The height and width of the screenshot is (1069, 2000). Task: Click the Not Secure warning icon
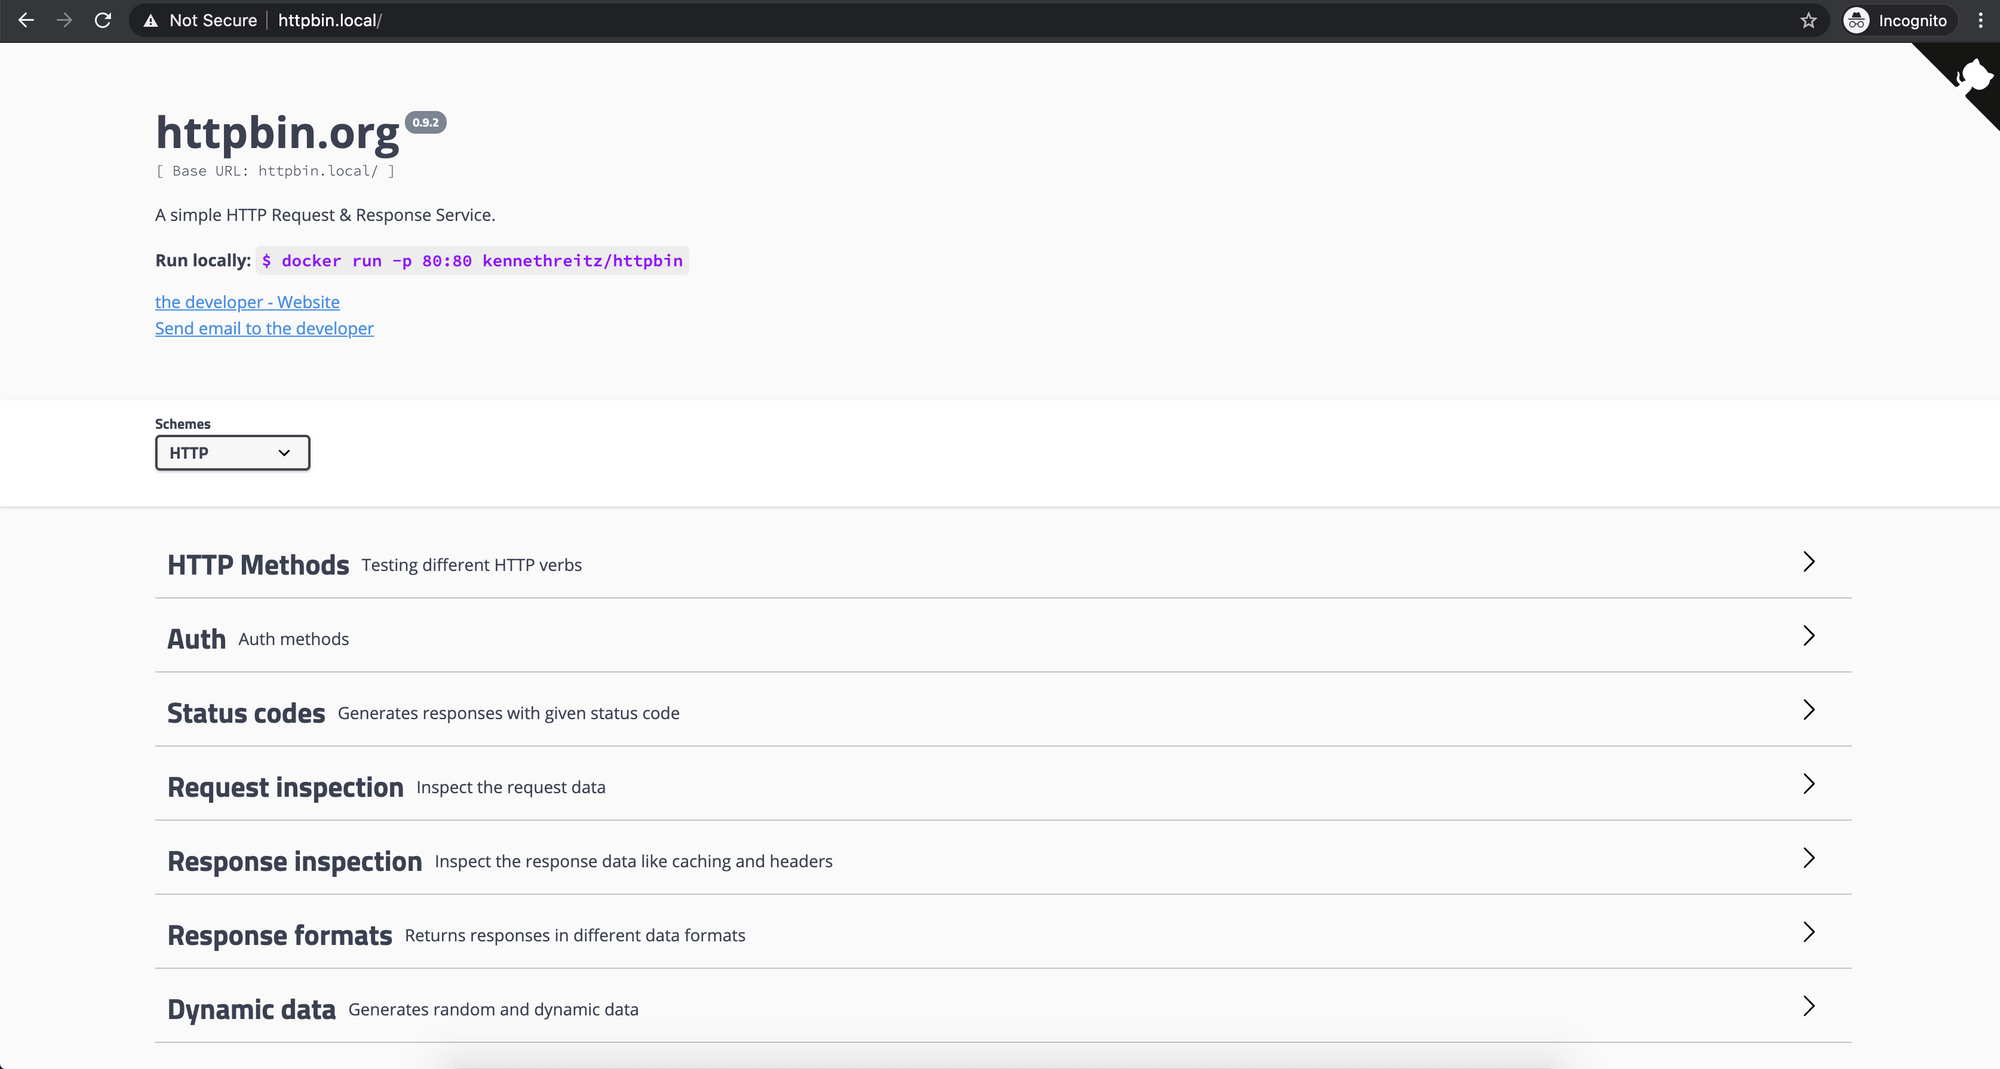click(x=150, y=20)
